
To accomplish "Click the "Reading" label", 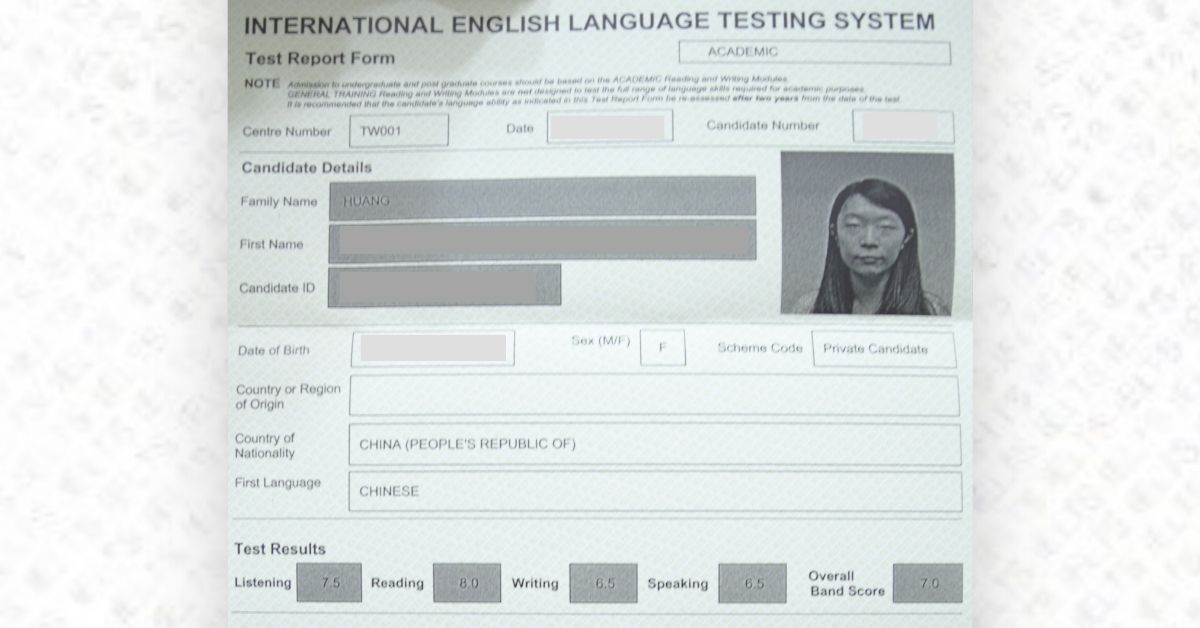I will (x=397, y=583).
